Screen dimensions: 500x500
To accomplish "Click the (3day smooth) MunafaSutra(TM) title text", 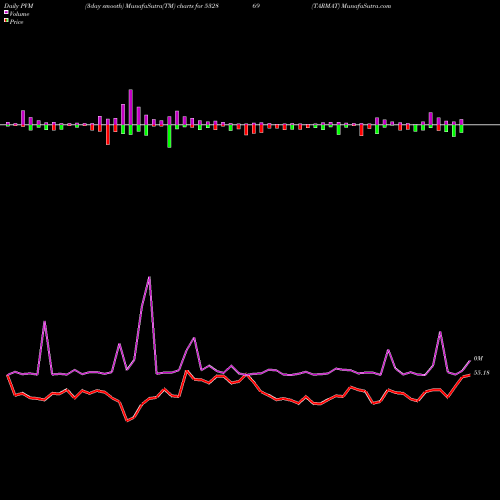I will [130, 6].
